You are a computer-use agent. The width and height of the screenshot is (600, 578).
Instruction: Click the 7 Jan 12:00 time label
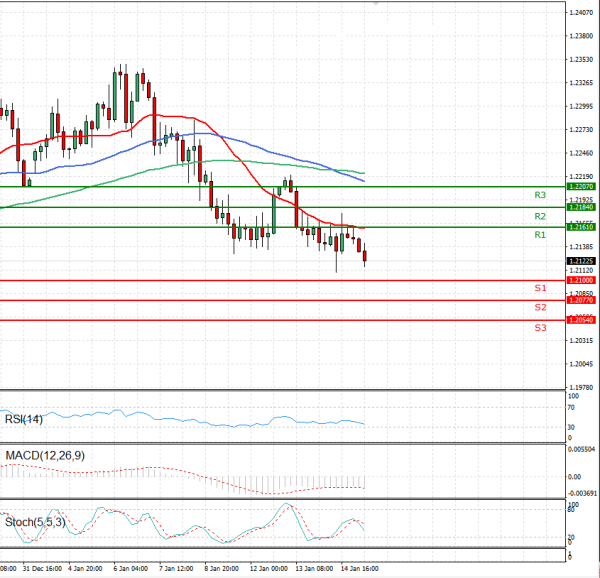(176, 569)
